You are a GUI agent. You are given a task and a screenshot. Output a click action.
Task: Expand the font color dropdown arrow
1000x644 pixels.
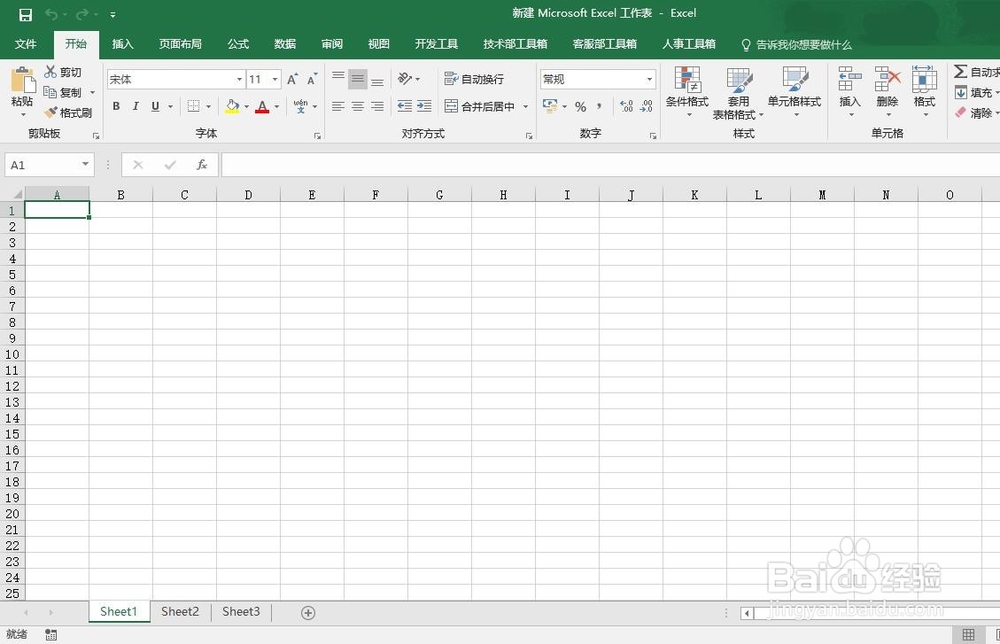(x=277, y=106)
